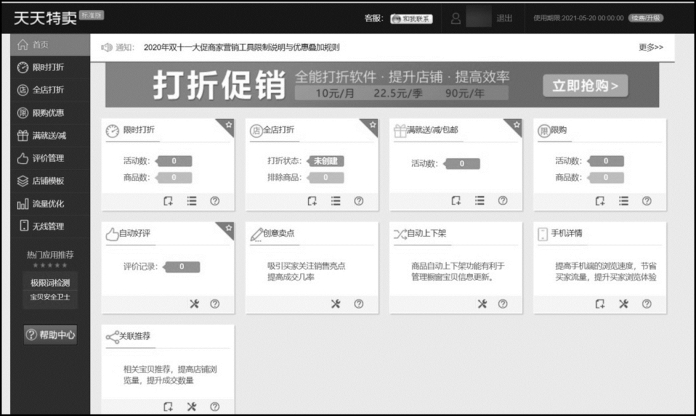Screen dimensions: 696x416
Task: Toggle favorite star on 全店打折 card
Action: pyautogui.click(x=372, y=125)
